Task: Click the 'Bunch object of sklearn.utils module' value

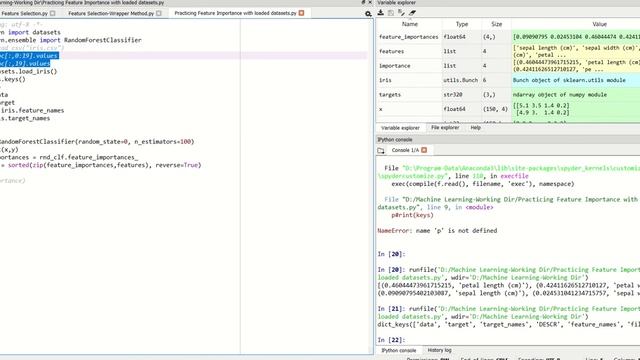Action: tap(569, 80)
